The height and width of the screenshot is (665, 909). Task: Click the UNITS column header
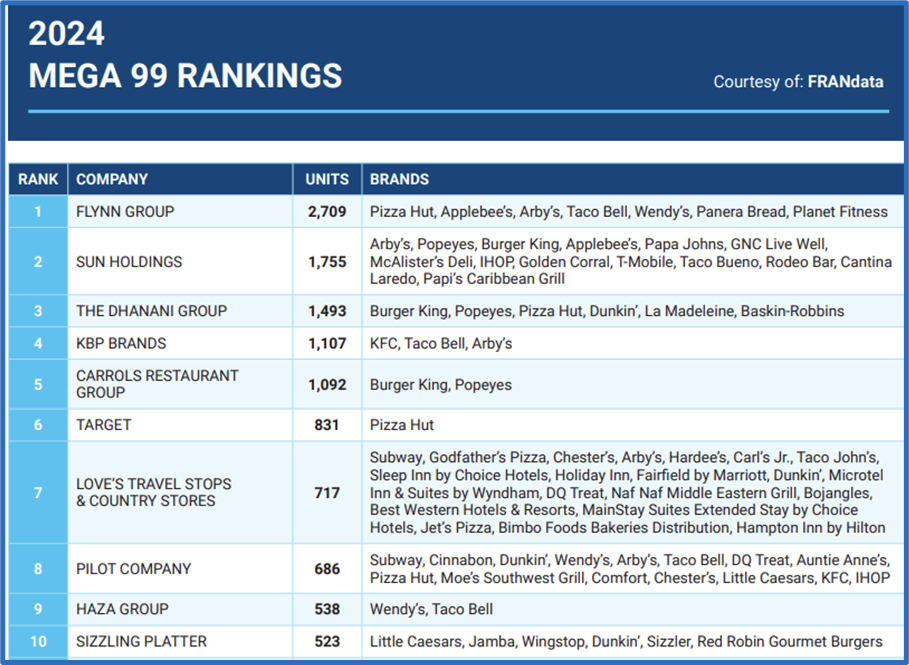click(327, 179)
